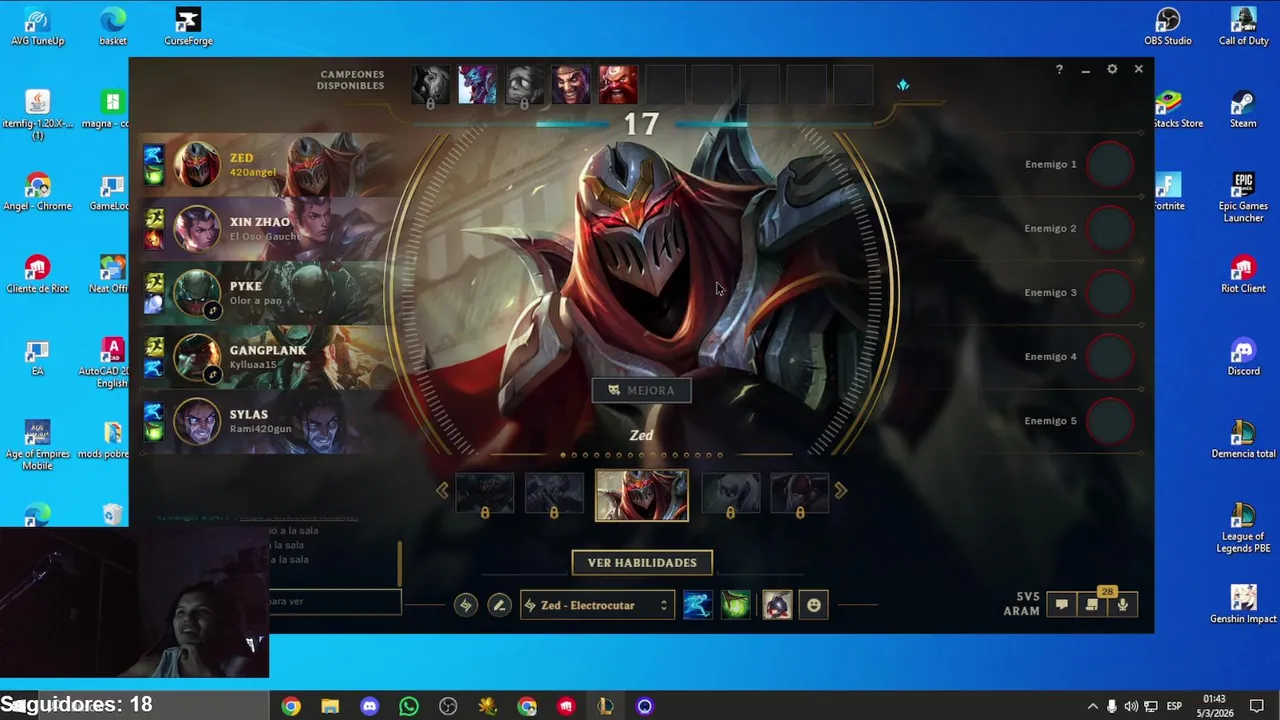Open Genshin Impact desktop icon
1280x720 pixels.
coord(1243,604)
